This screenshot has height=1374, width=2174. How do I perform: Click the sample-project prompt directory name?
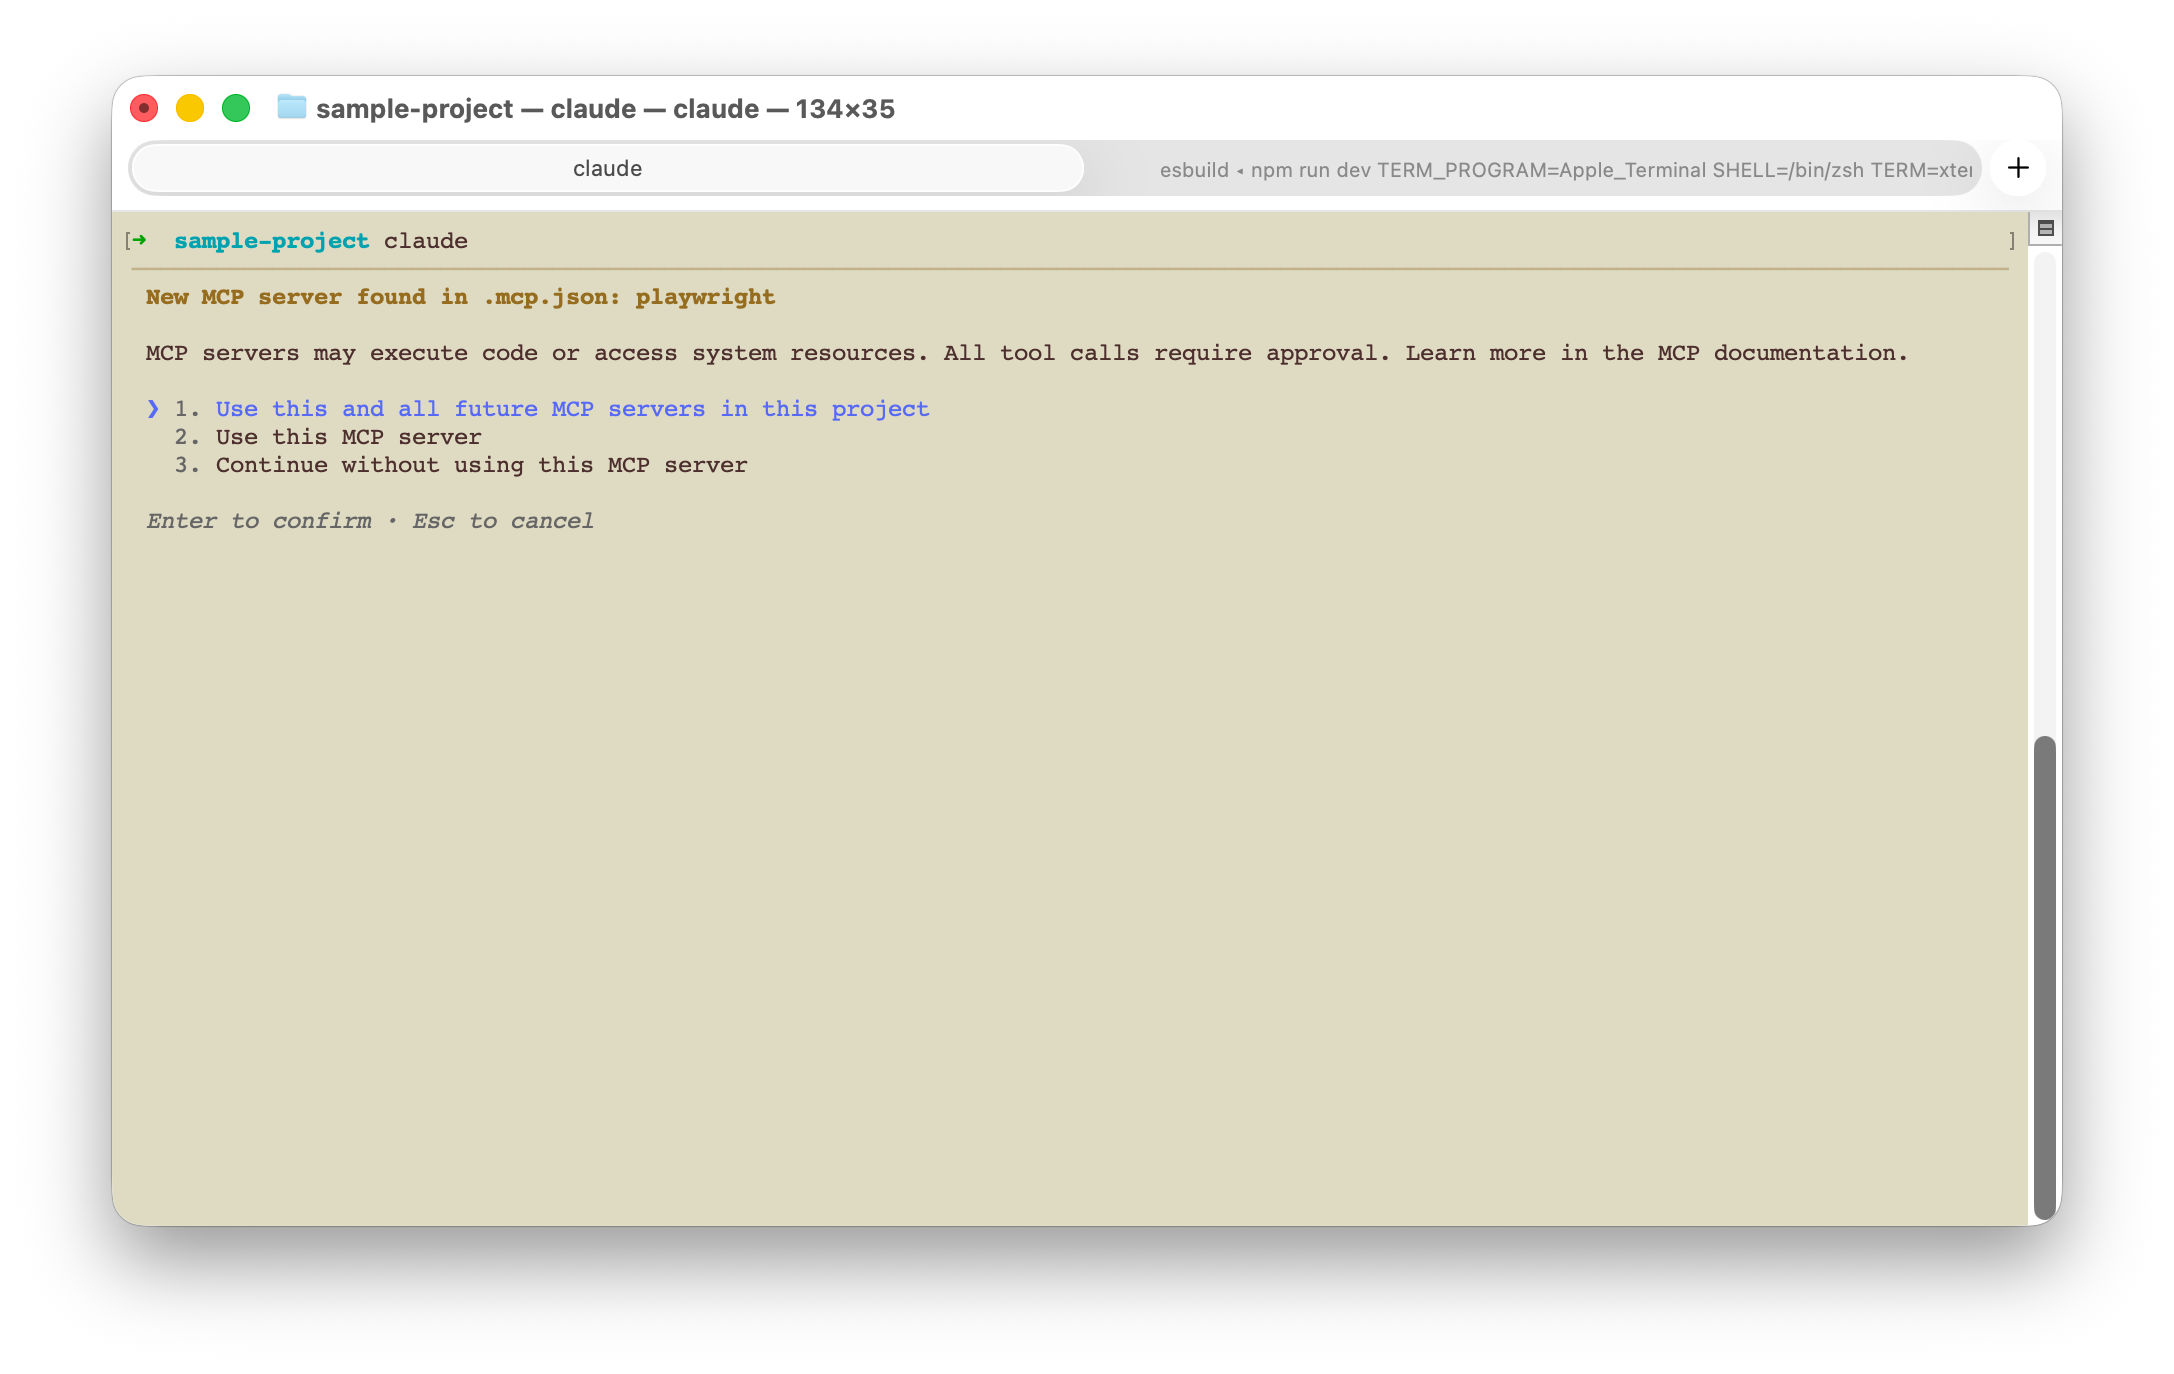click(271, 241)
